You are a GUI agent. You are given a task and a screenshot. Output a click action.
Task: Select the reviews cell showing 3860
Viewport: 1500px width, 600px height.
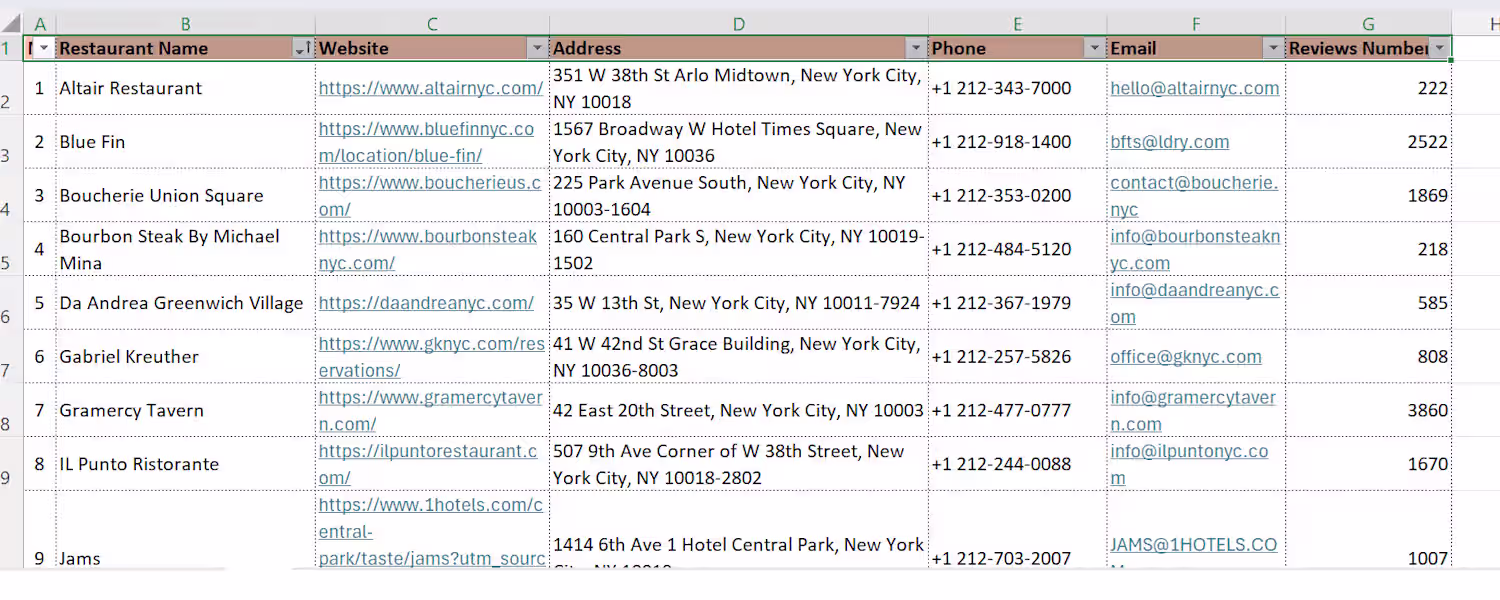(x=1368, y=410)
